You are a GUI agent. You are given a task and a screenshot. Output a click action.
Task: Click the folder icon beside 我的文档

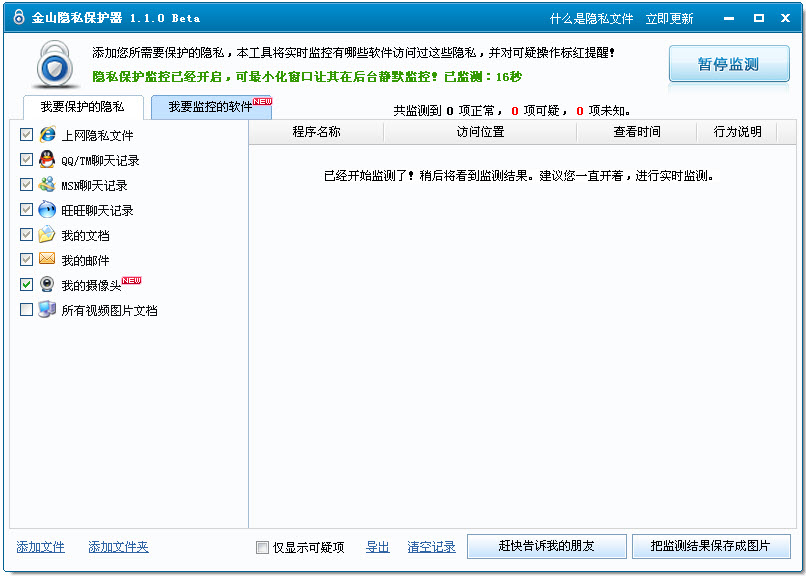47,234
